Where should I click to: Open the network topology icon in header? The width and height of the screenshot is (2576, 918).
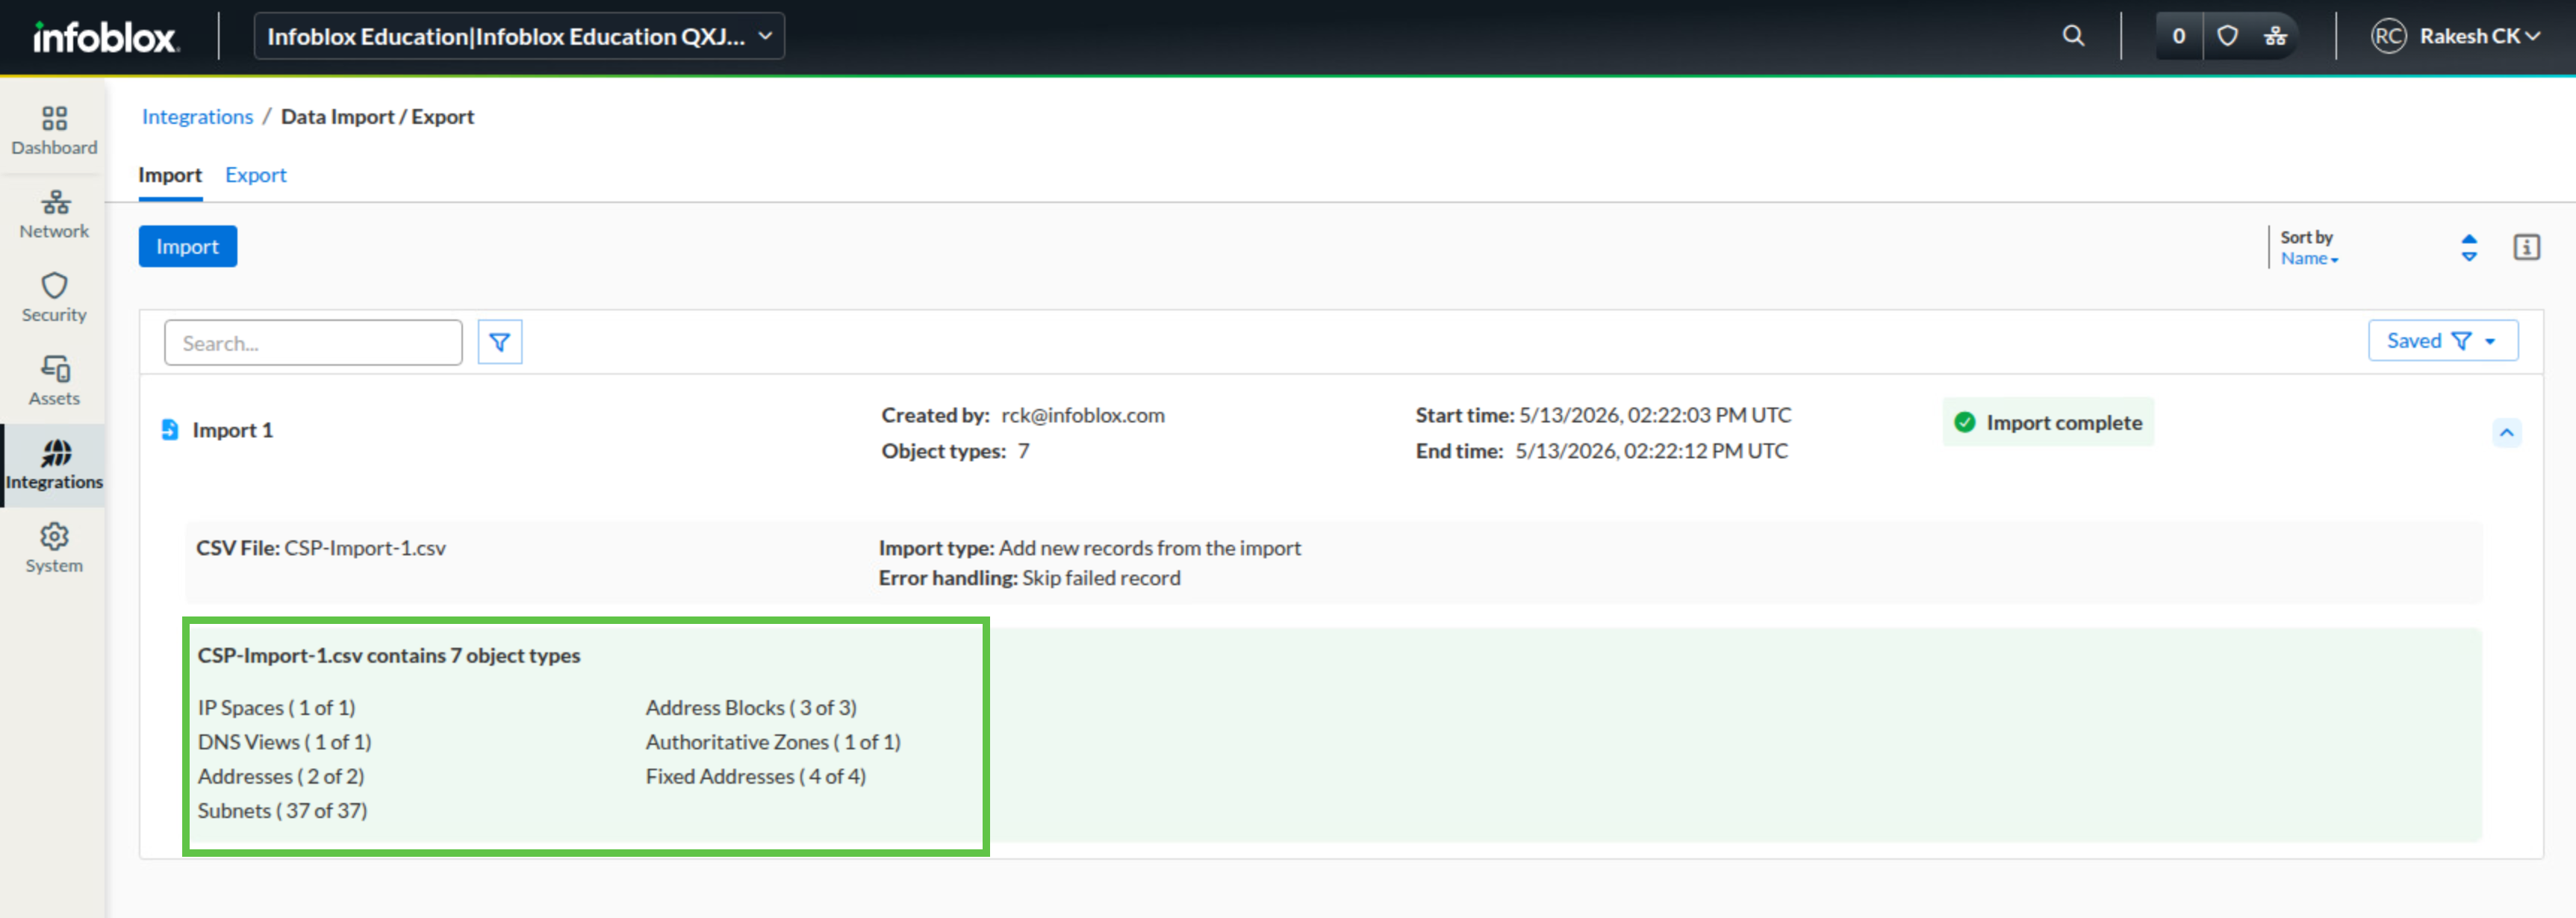point(2276,36)
